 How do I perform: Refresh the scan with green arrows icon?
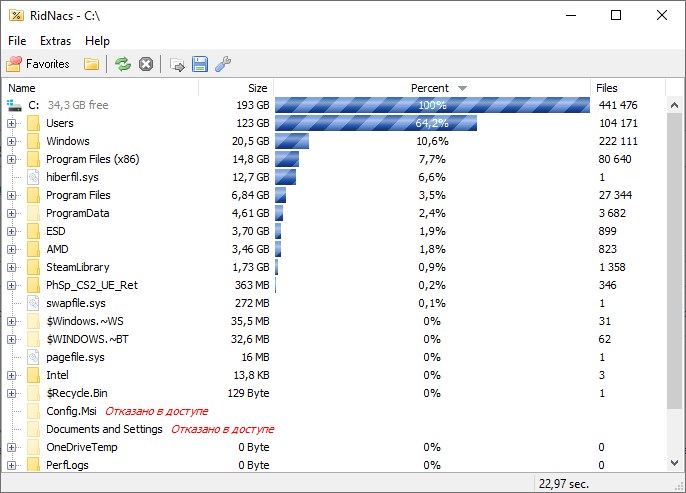point(122,64)
